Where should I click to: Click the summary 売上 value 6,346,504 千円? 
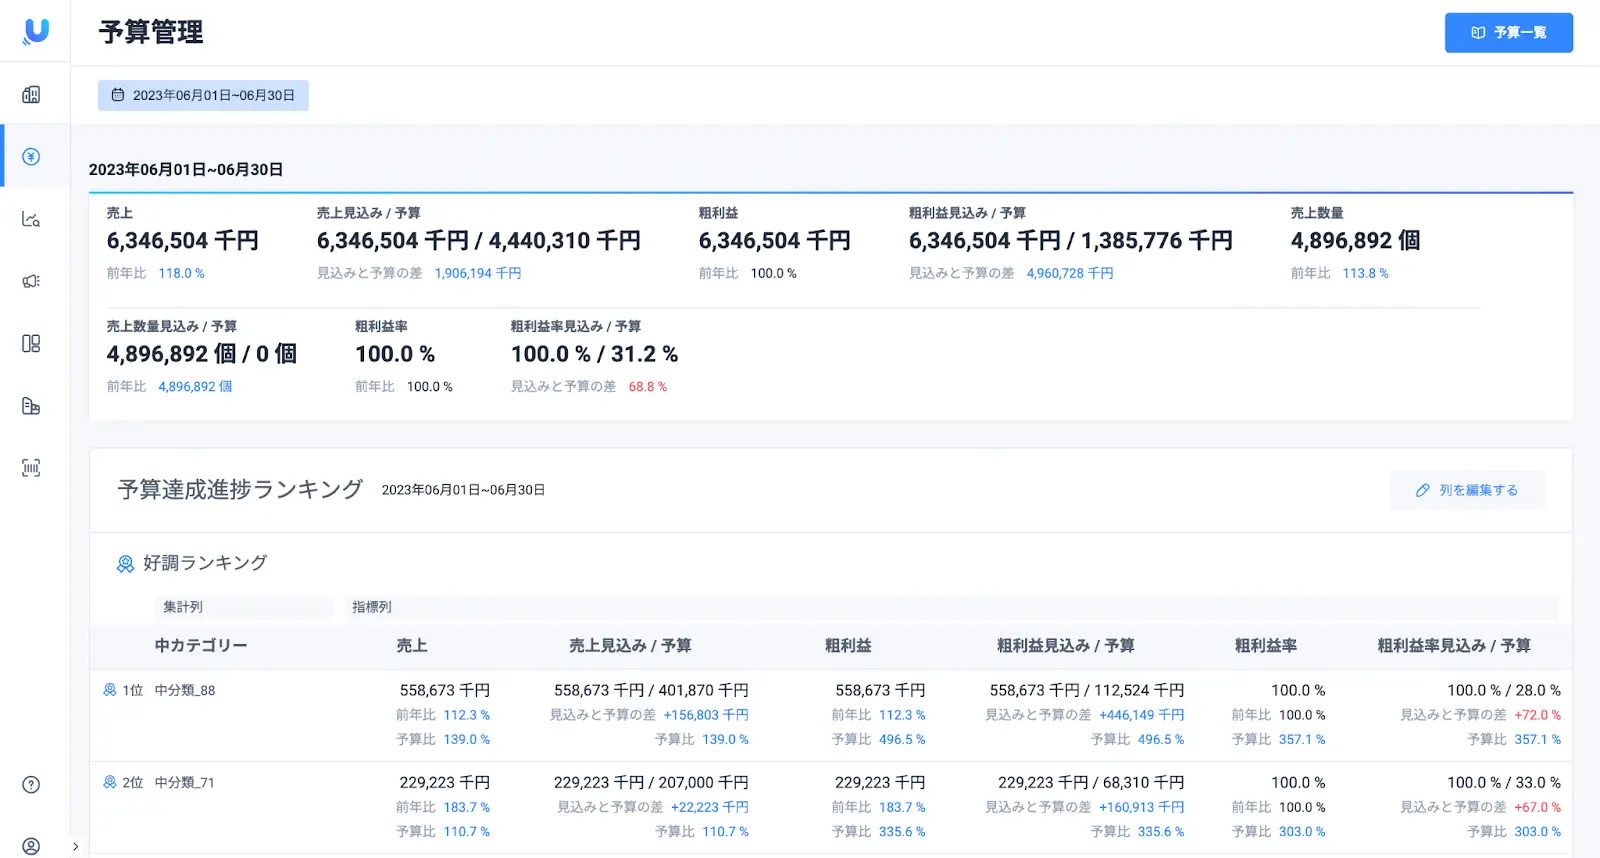pyautogui.click(x=183, y=241)
